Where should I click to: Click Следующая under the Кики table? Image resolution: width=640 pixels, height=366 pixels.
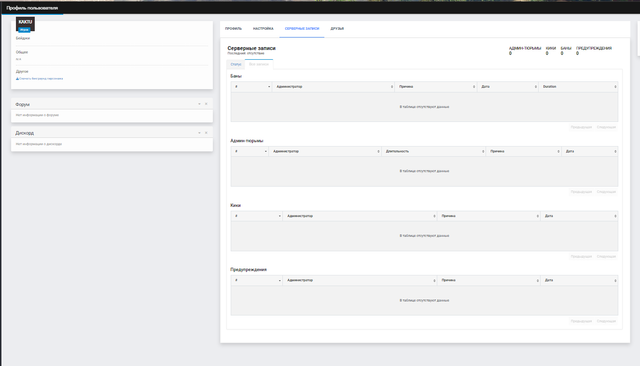click(x=606, y=257)
